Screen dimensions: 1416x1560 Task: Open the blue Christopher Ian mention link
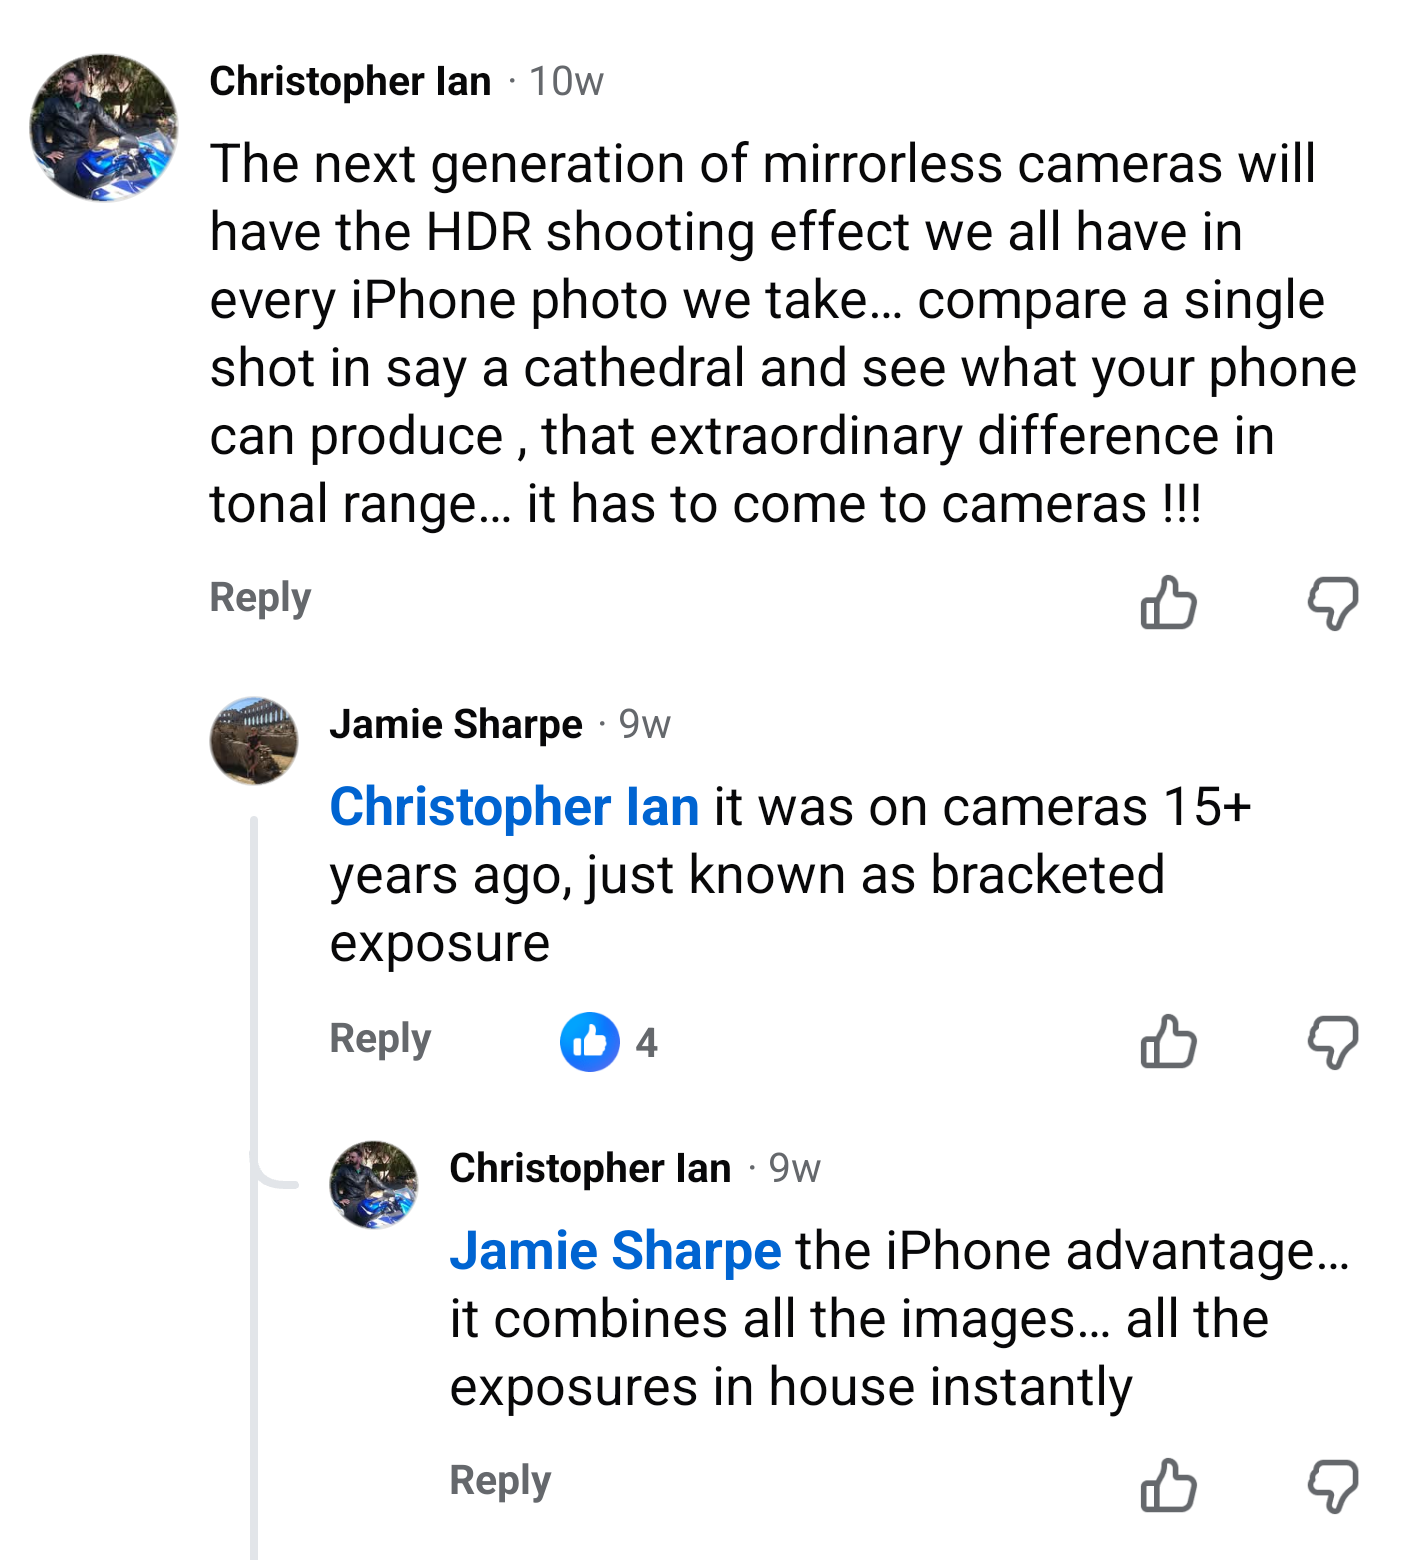(514, 807)
